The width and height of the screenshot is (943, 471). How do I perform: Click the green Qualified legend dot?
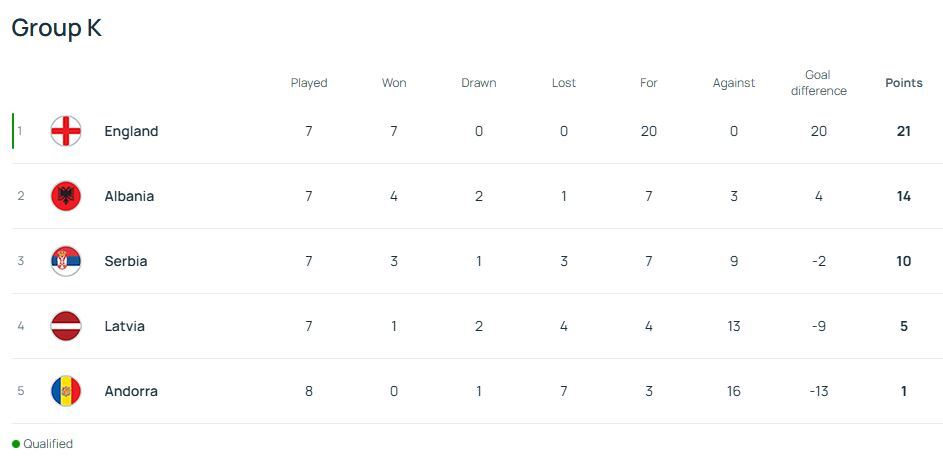pyautogui.click(x=16, y=444)
